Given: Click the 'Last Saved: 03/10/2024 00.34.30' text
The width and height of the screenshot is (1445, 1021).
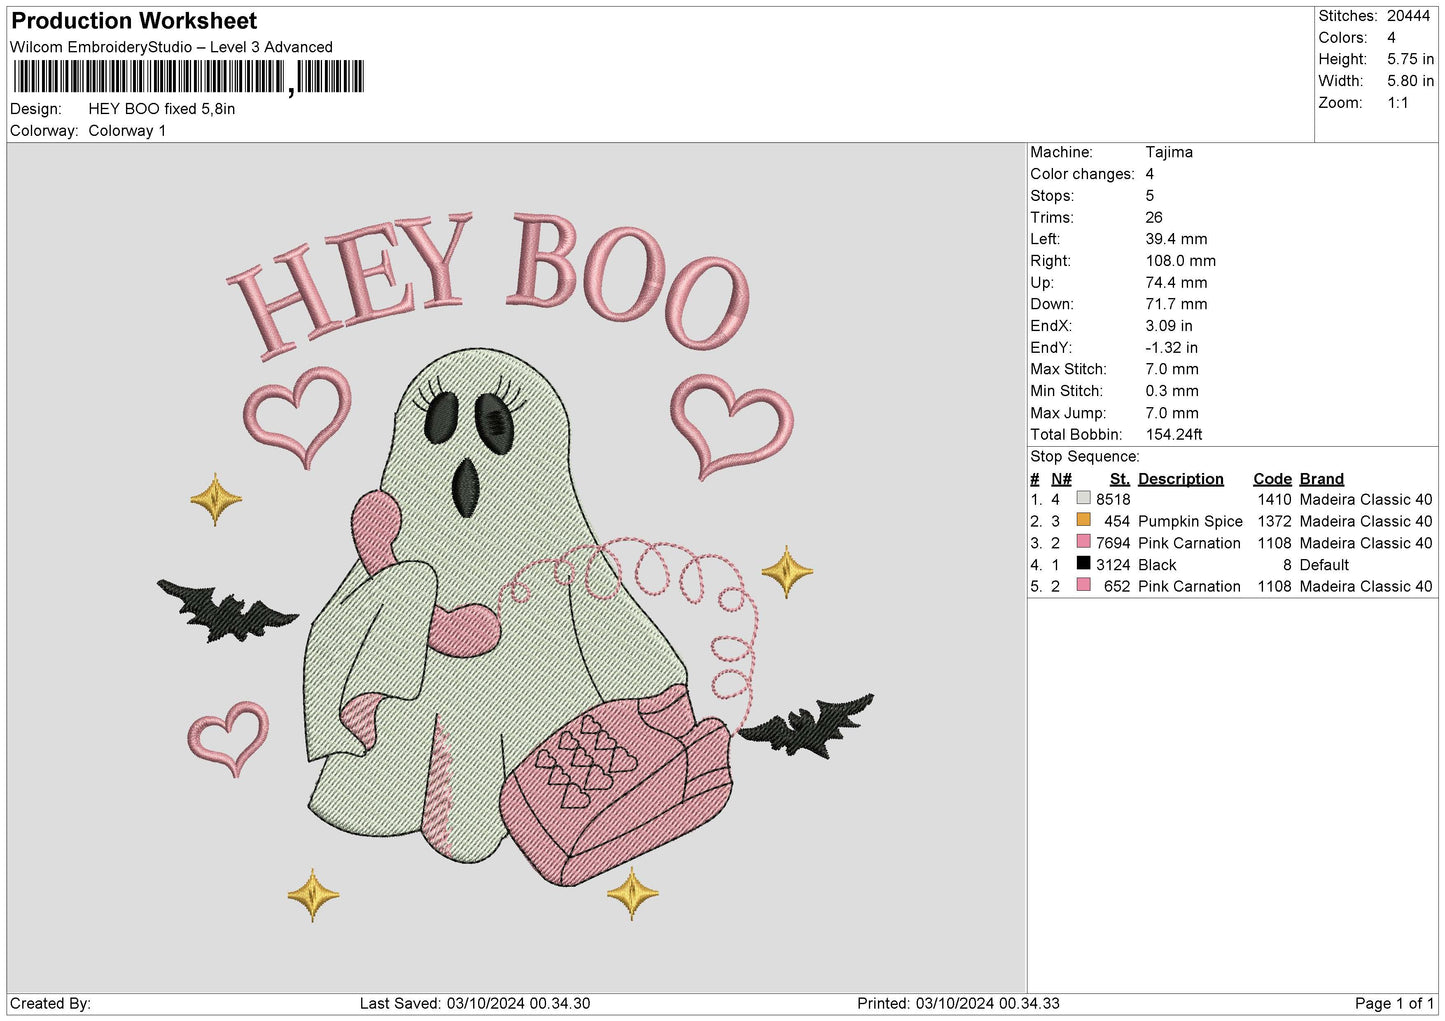Looking at the screenshot, I should 475,1003.
